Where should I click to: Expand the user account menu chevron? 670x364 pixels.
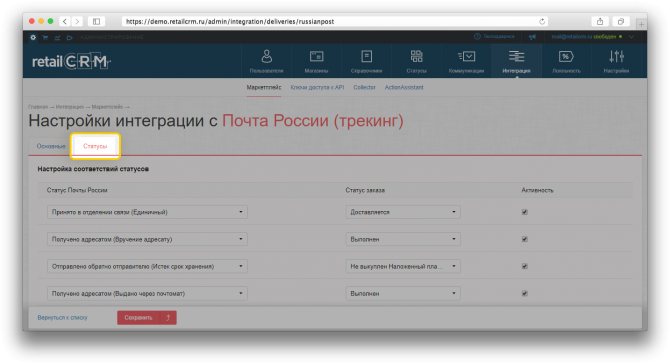click(631, 37)
